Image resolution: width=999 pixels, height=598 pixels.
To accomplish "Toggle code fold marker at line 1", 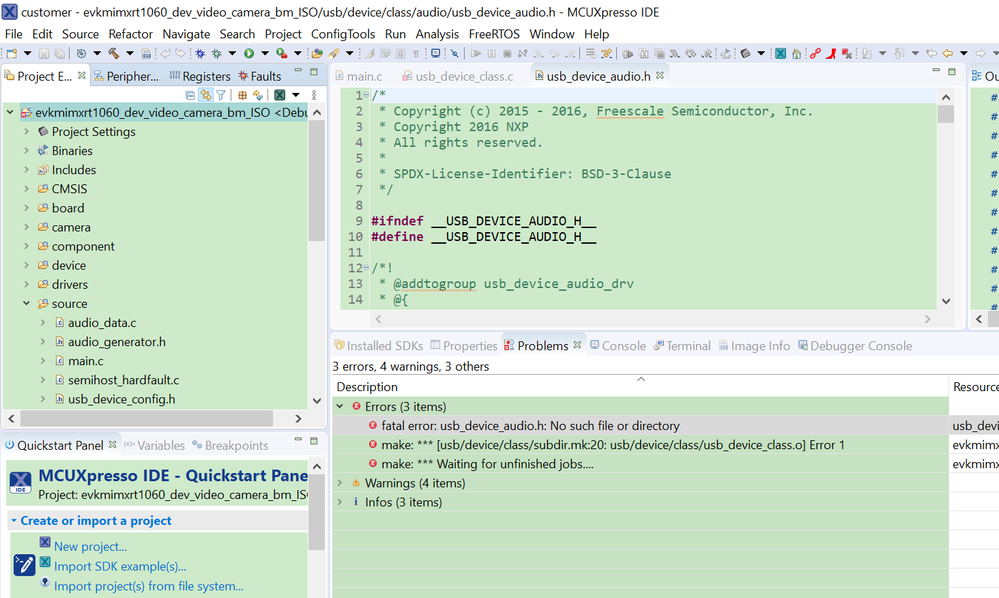I will point(366,96).
